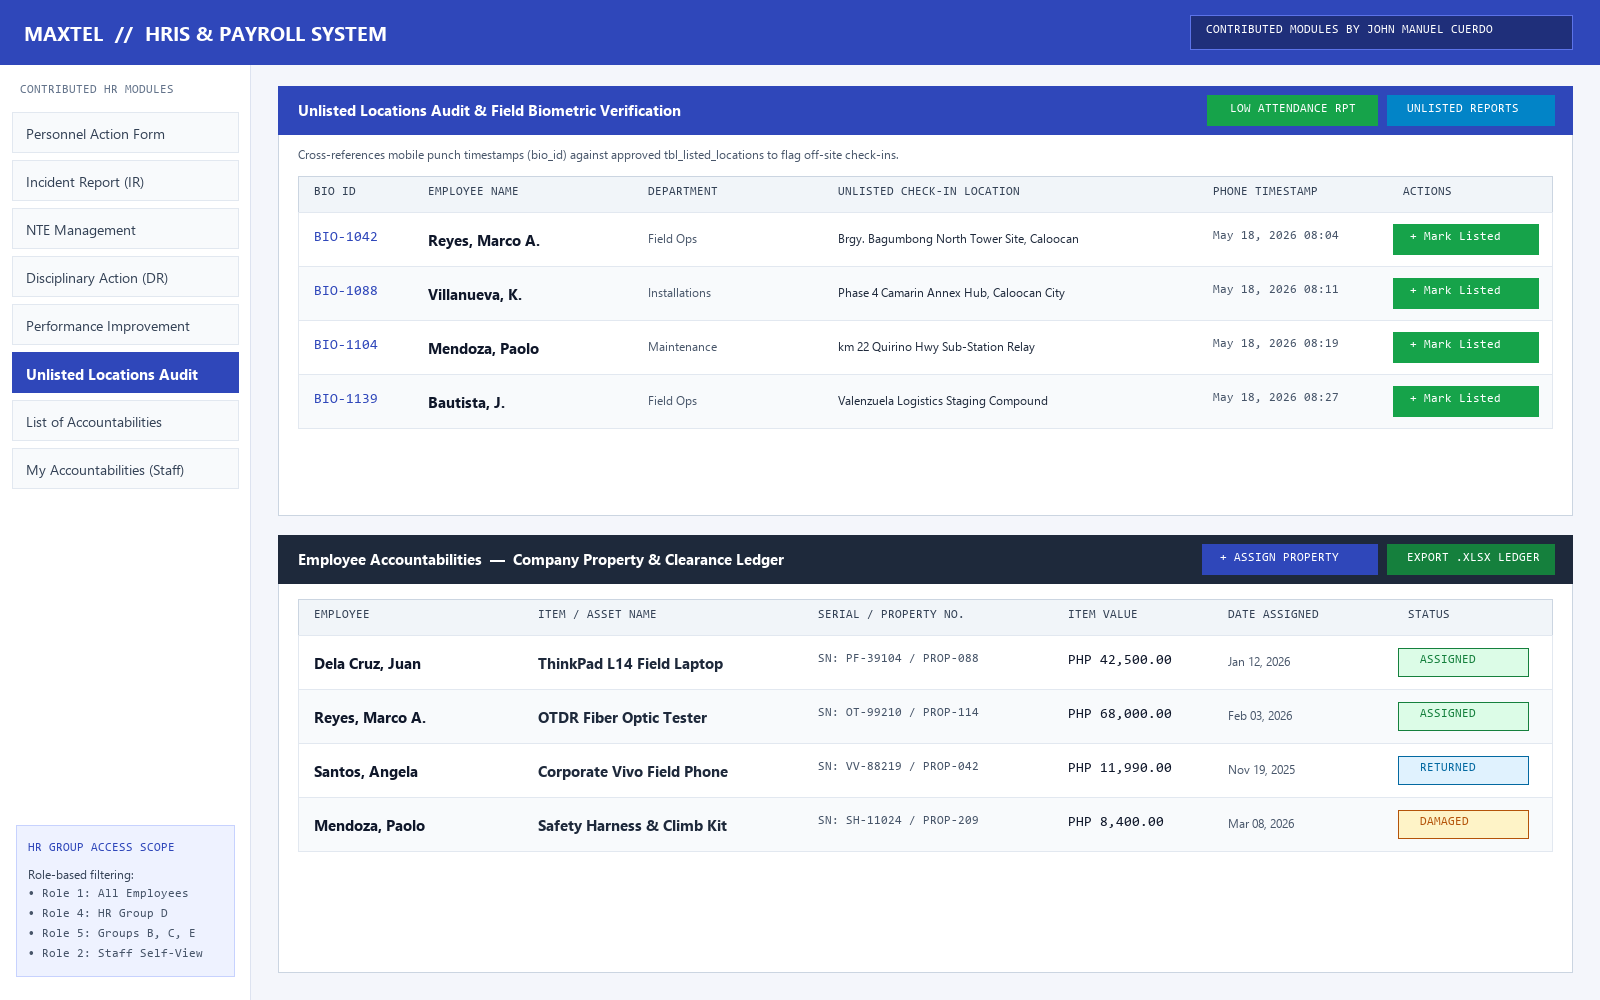Click ASSIGNED status for Dela Cruz, Juan
1600x1000 pixels.
pyautogui.click(x=1463, y=662)
